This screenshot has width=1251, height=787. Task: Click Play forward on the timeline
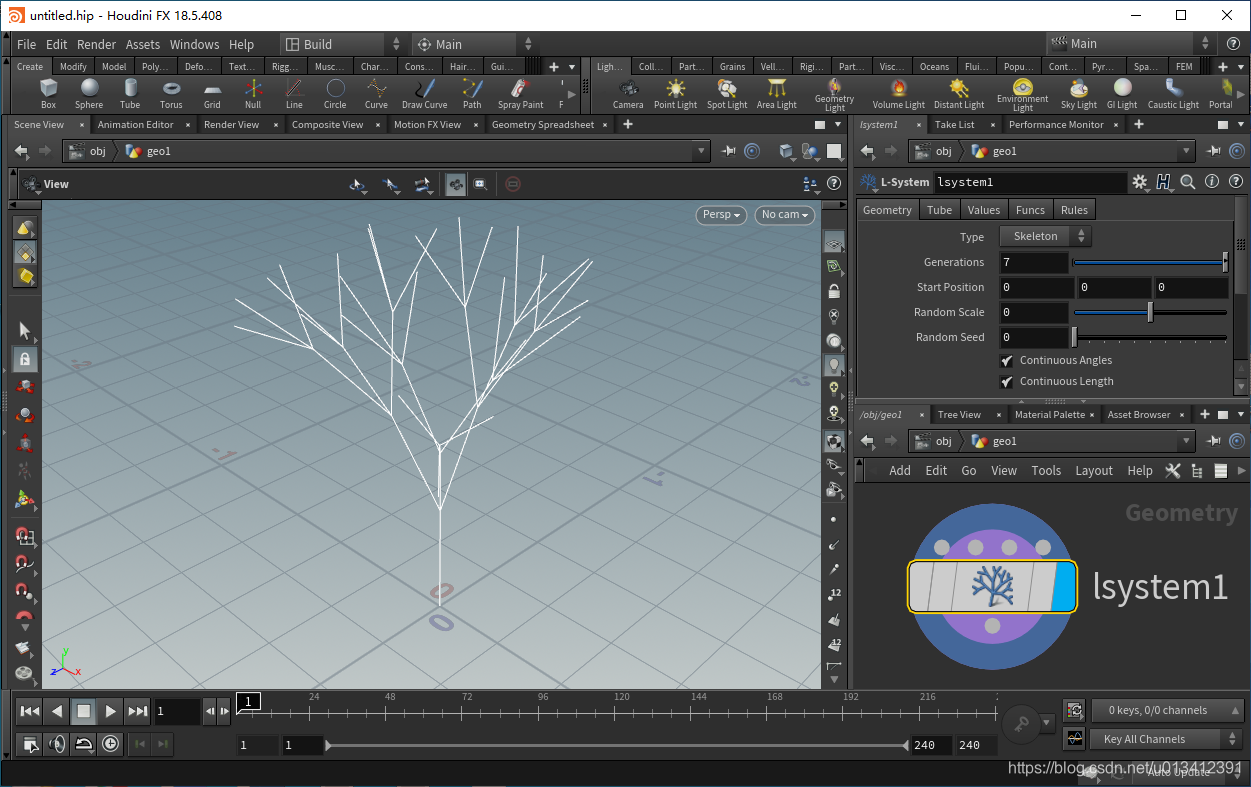coord(110,711)
